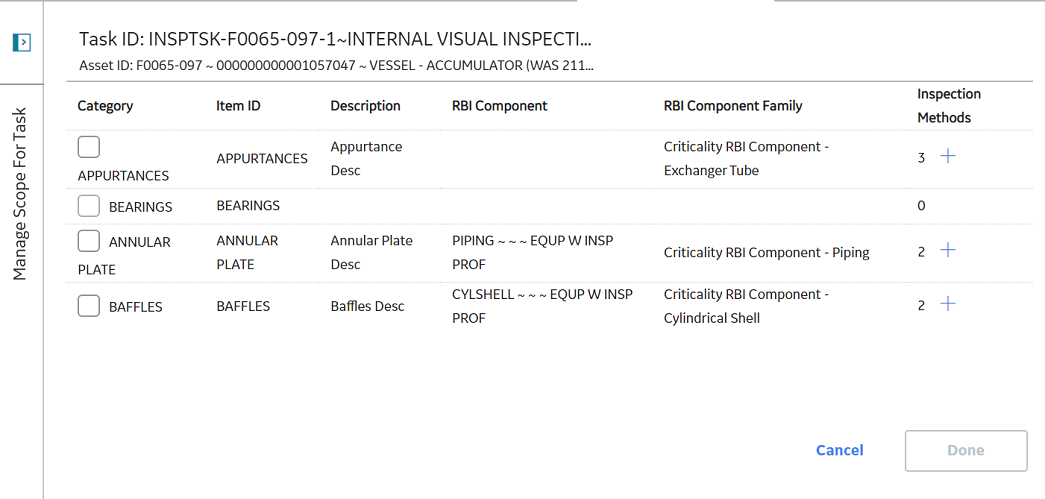Click the Done button
1045x499 pixels.
[966, 451]
